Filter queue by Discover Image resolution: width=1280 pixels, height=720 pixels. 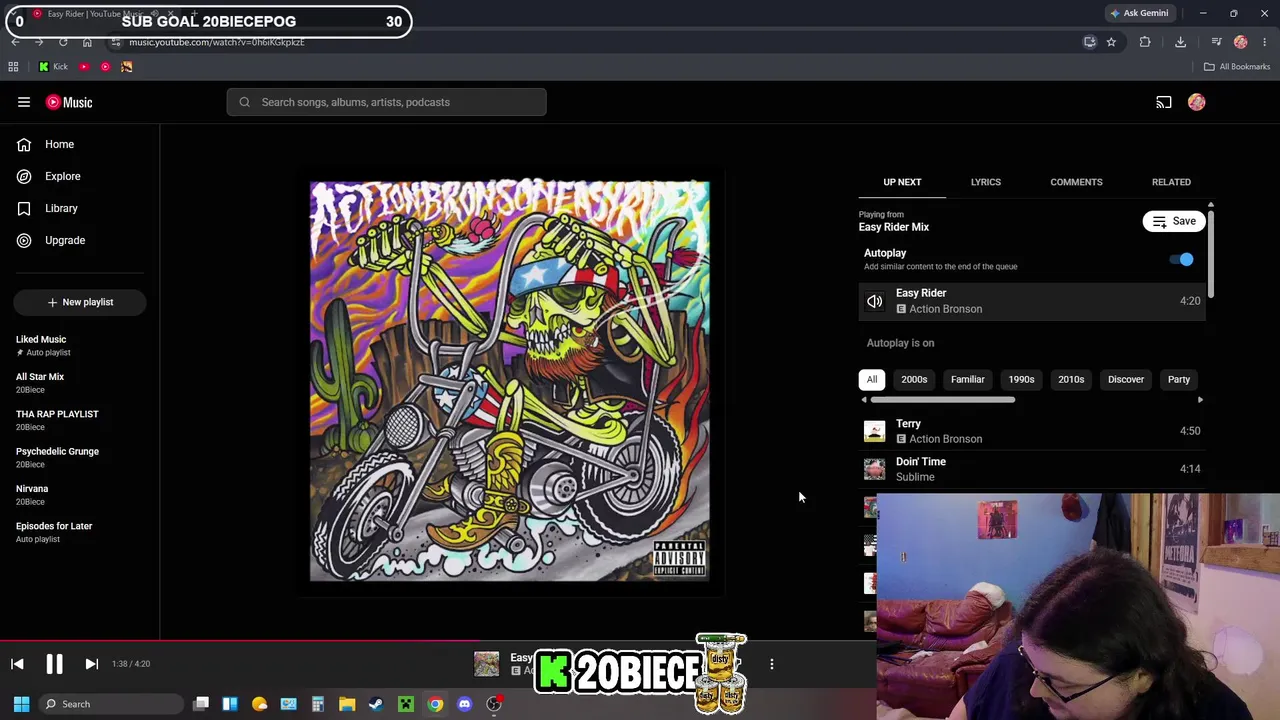point(1126,379)
